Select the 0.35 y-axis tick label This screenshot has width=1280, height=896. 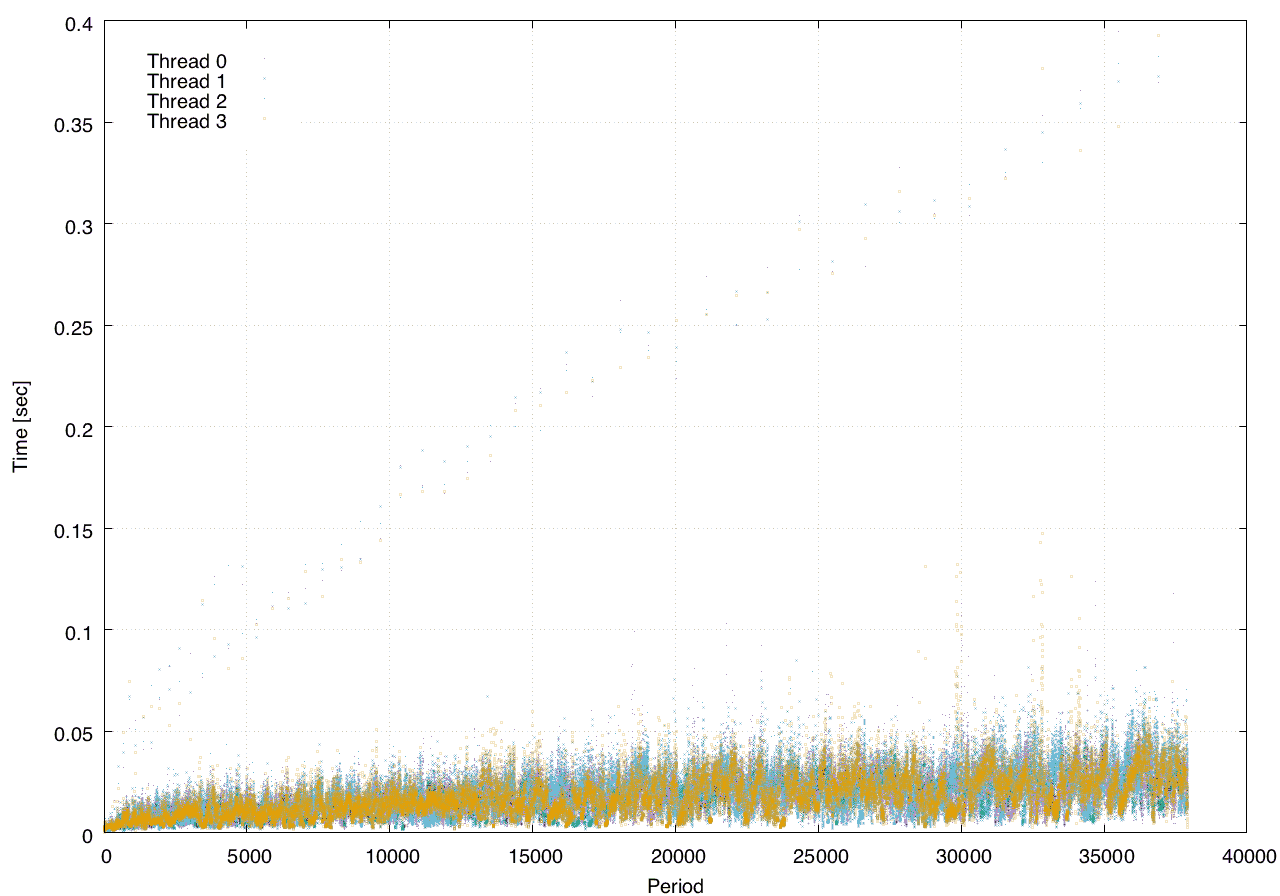tap(74, 123)
